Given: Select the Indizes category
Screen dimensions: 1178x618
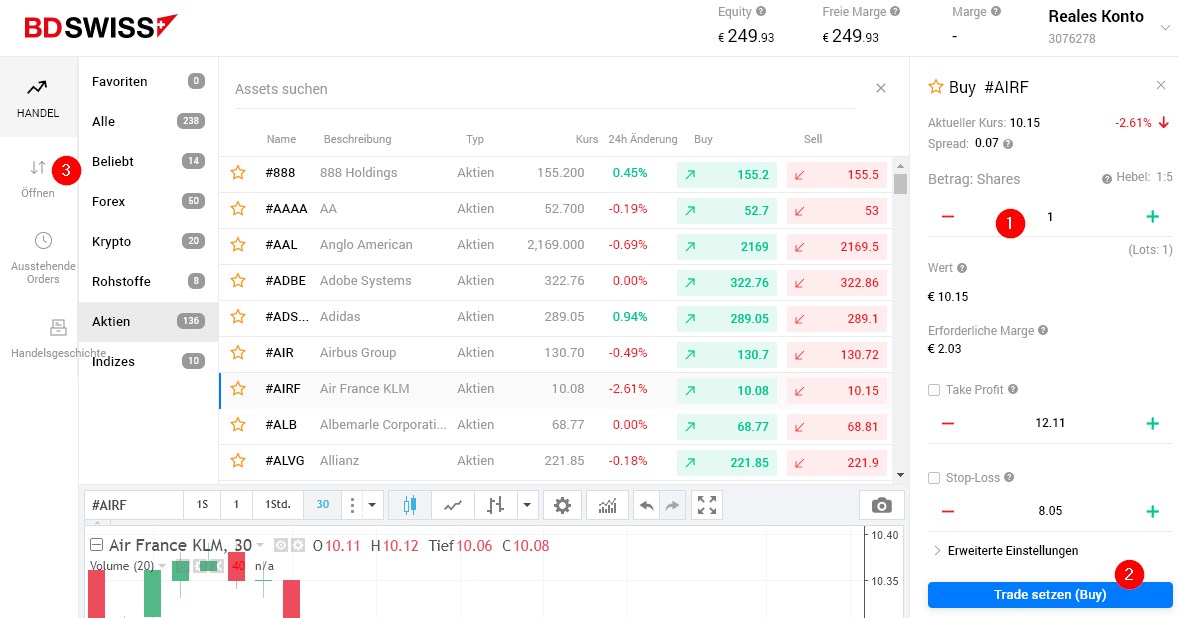Looking at the screenshot, I should pos(148,361).
